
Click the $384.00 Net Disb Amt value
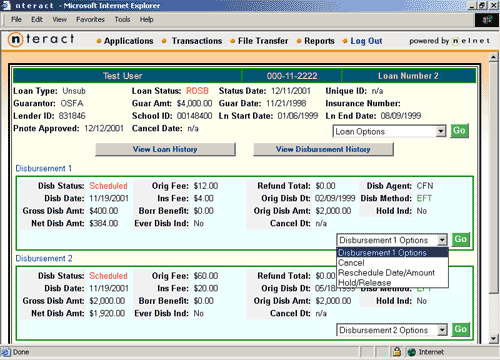(104, 223)
